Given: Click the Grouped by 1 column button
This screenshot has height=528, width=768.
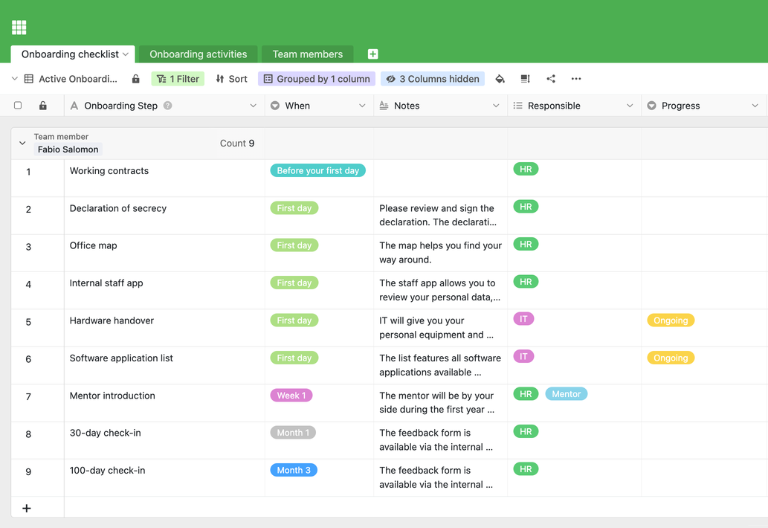Looking at the screenshot, I should coord(316,79).
